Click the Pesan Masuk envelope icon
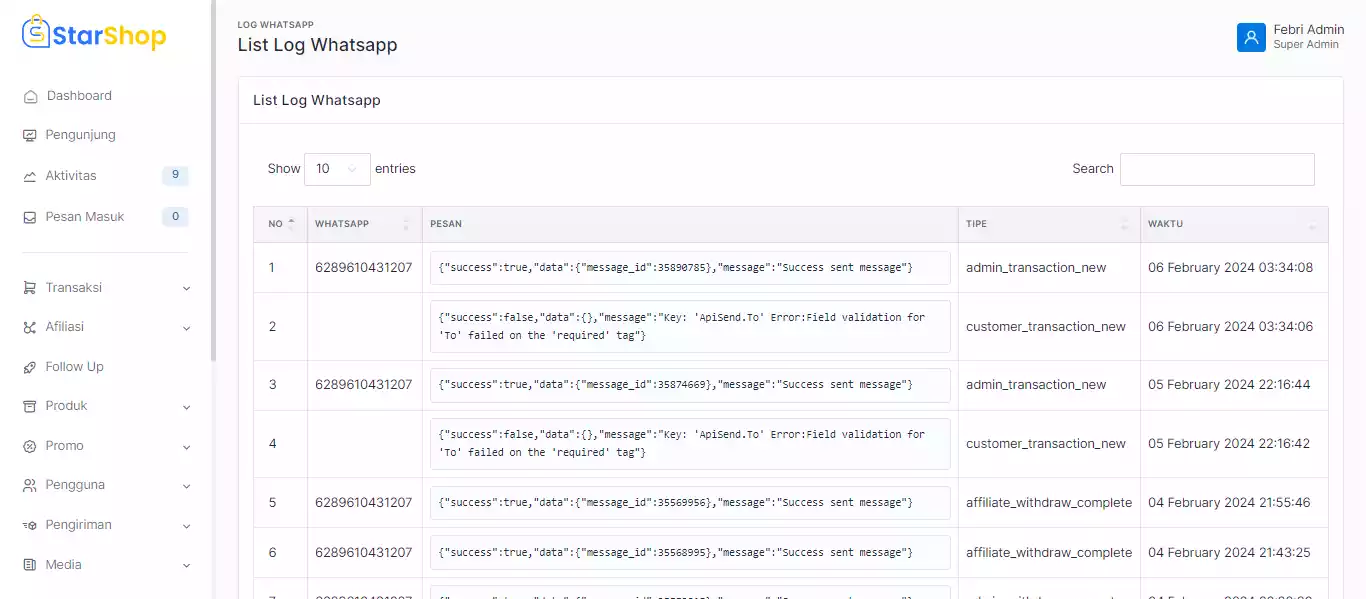 pyautogui.click(x=30, y=217)
